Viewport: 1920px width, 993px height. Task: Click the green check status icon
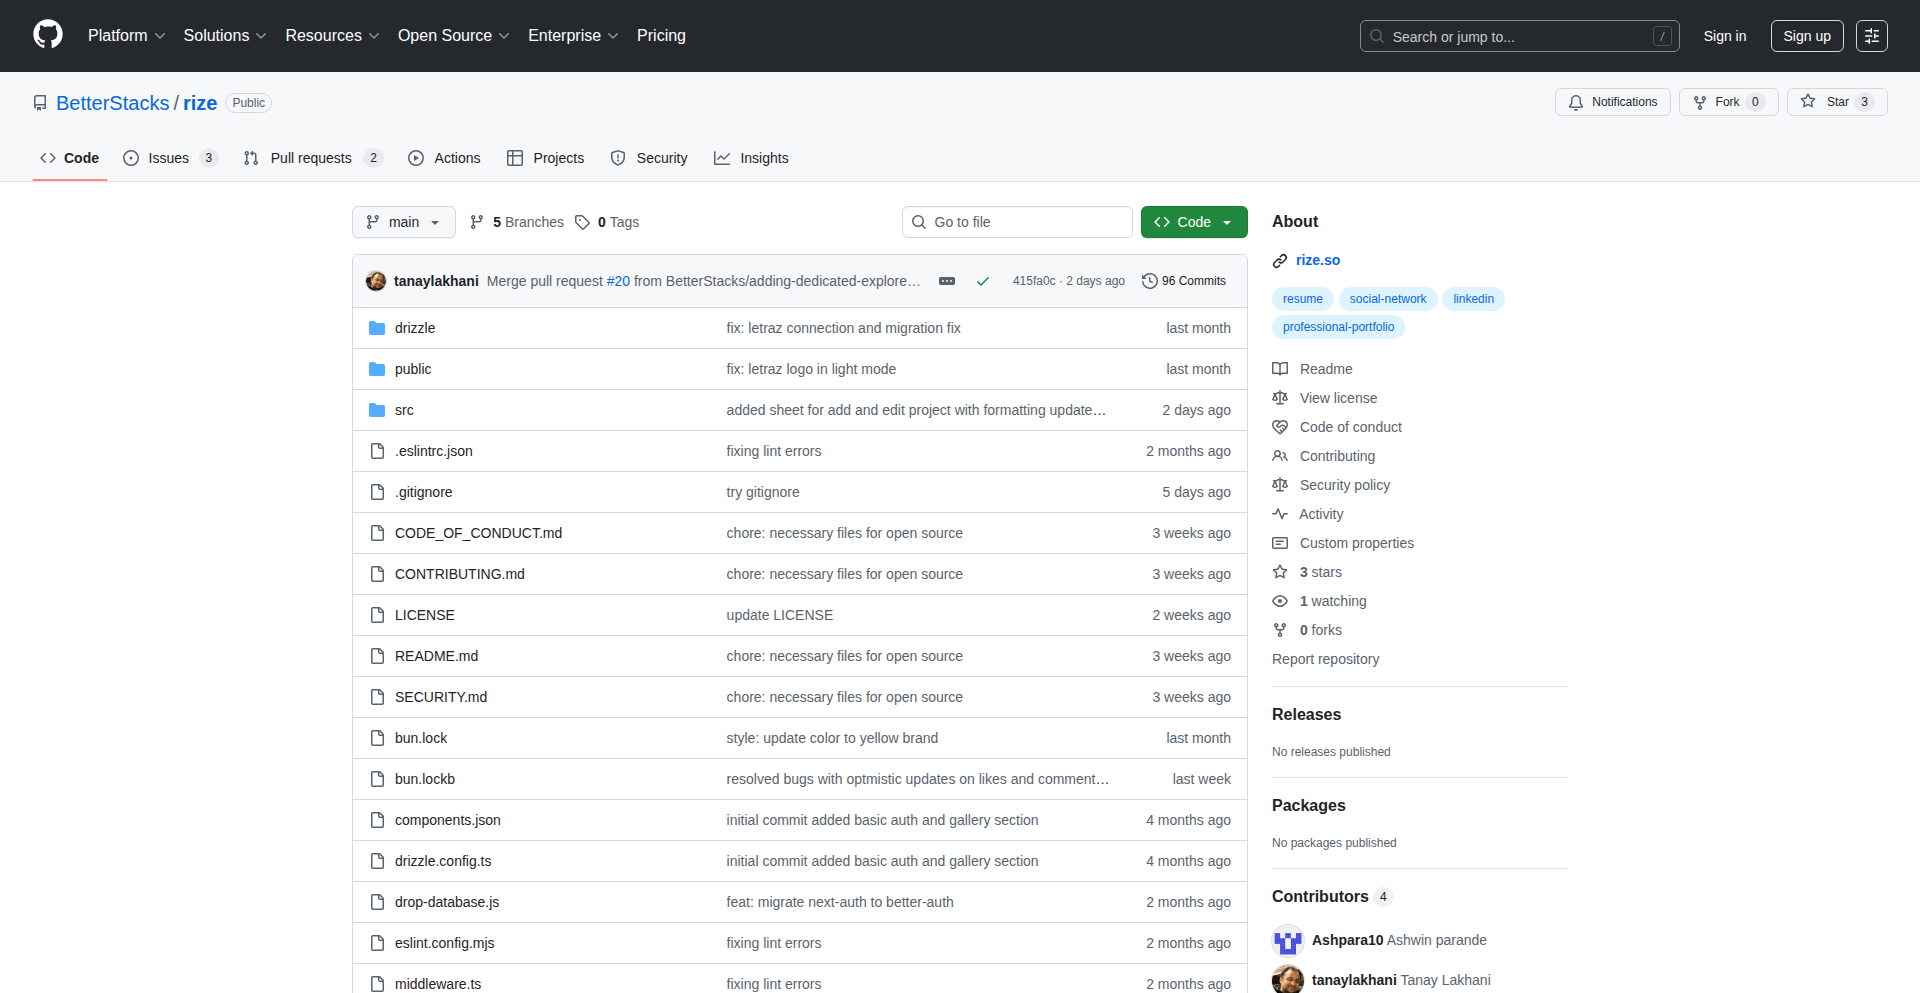[983, 281]
